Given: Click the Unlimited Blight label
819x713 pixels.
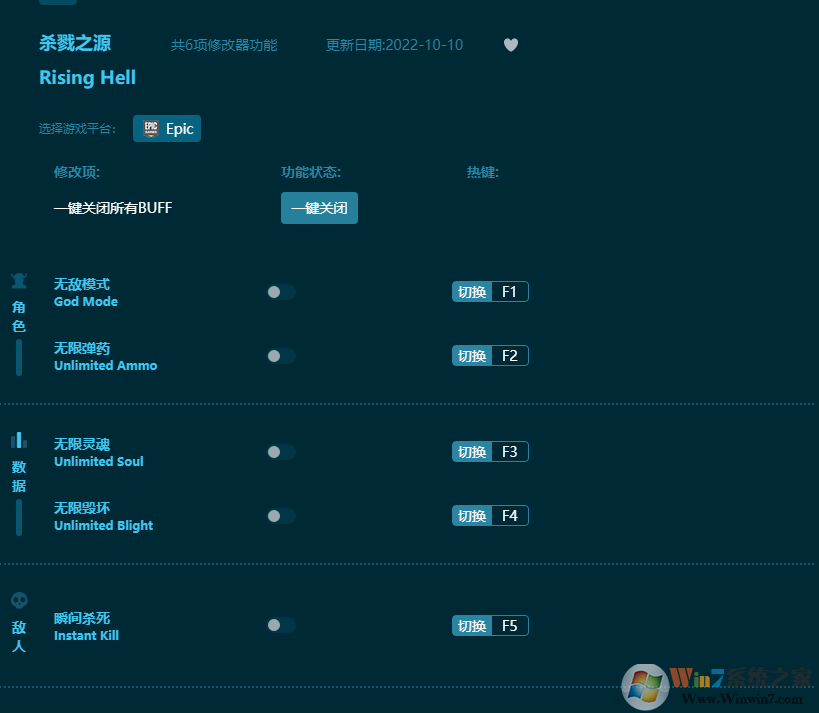Looking at the screenshot, I should 103,525.
